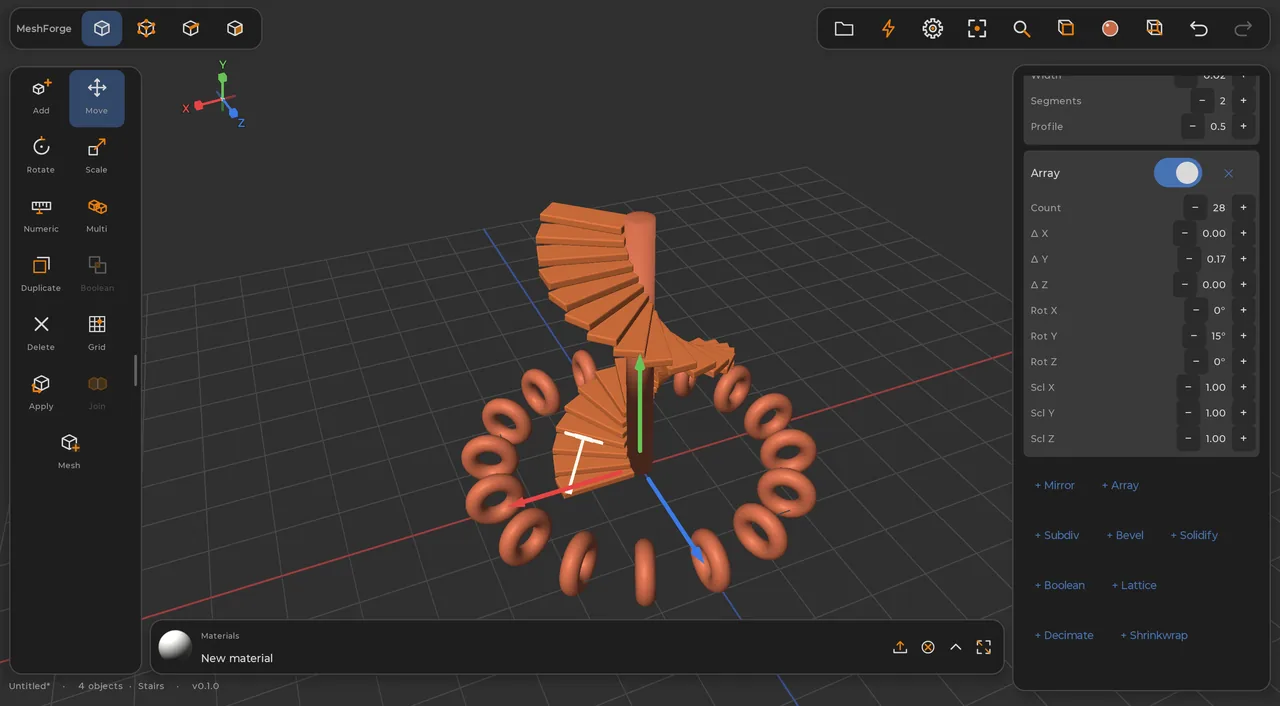Open the file folder icon in top toolbar
This screenshot has height=706, width=1280.
click(844, 29)
